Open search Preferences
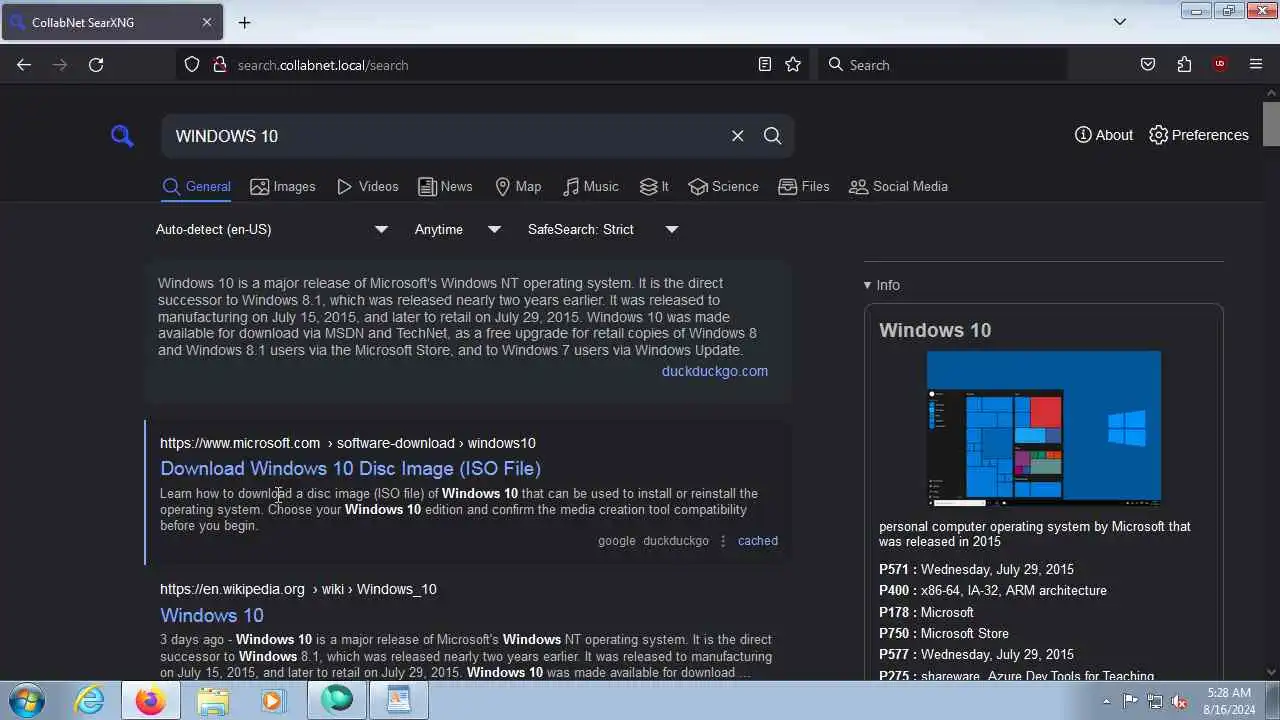This screenshot has height=720, width=1280. coord(1199,135)
